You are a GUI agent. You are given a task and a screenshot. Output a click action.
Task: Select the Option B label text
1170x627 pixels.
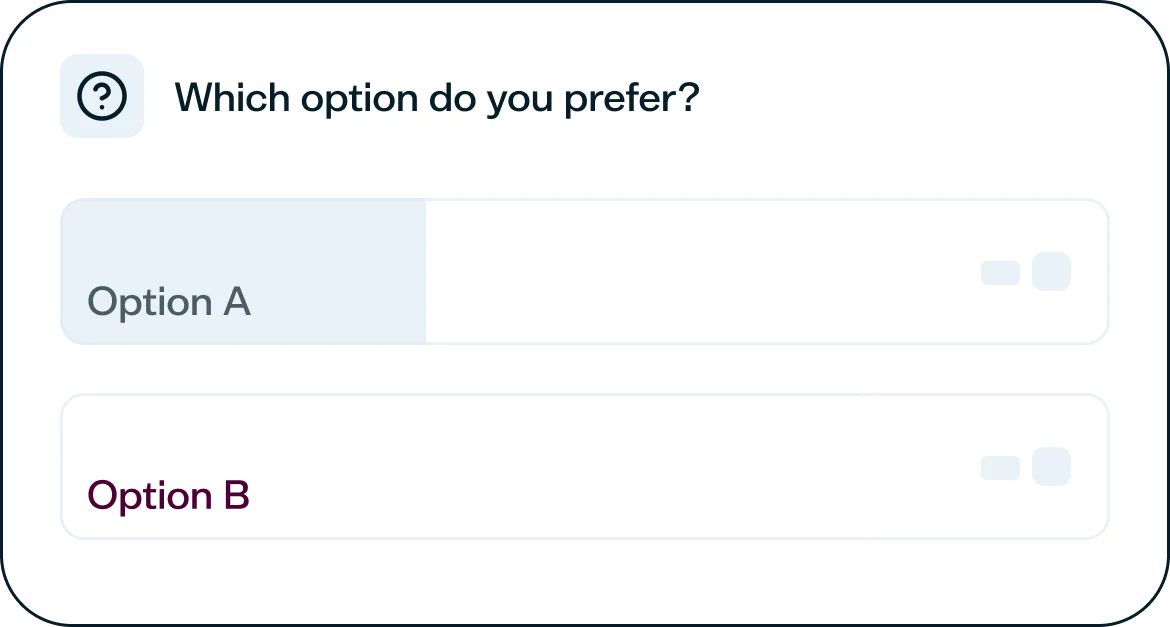click(x=168, y=496)
